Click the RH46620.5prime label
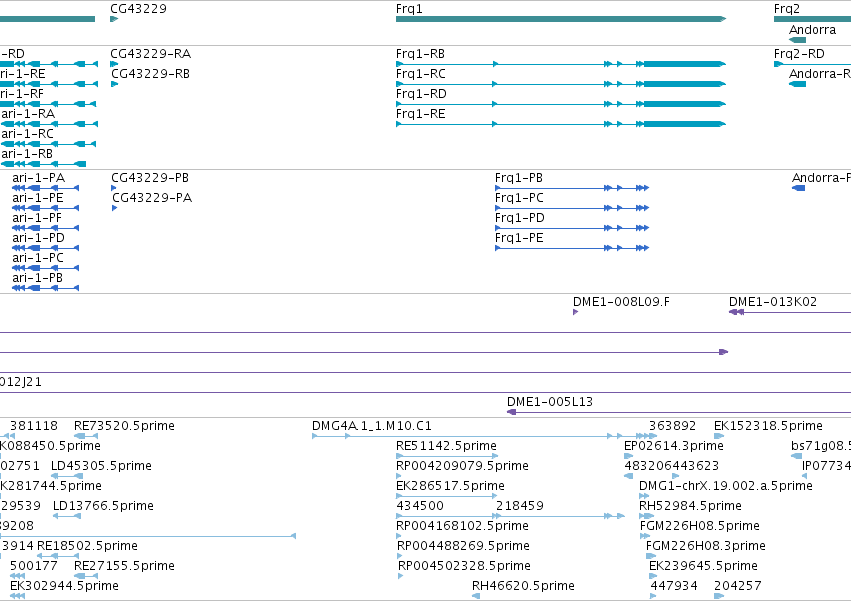This screenshot has width=851, height=601. (x=523, y=587)
